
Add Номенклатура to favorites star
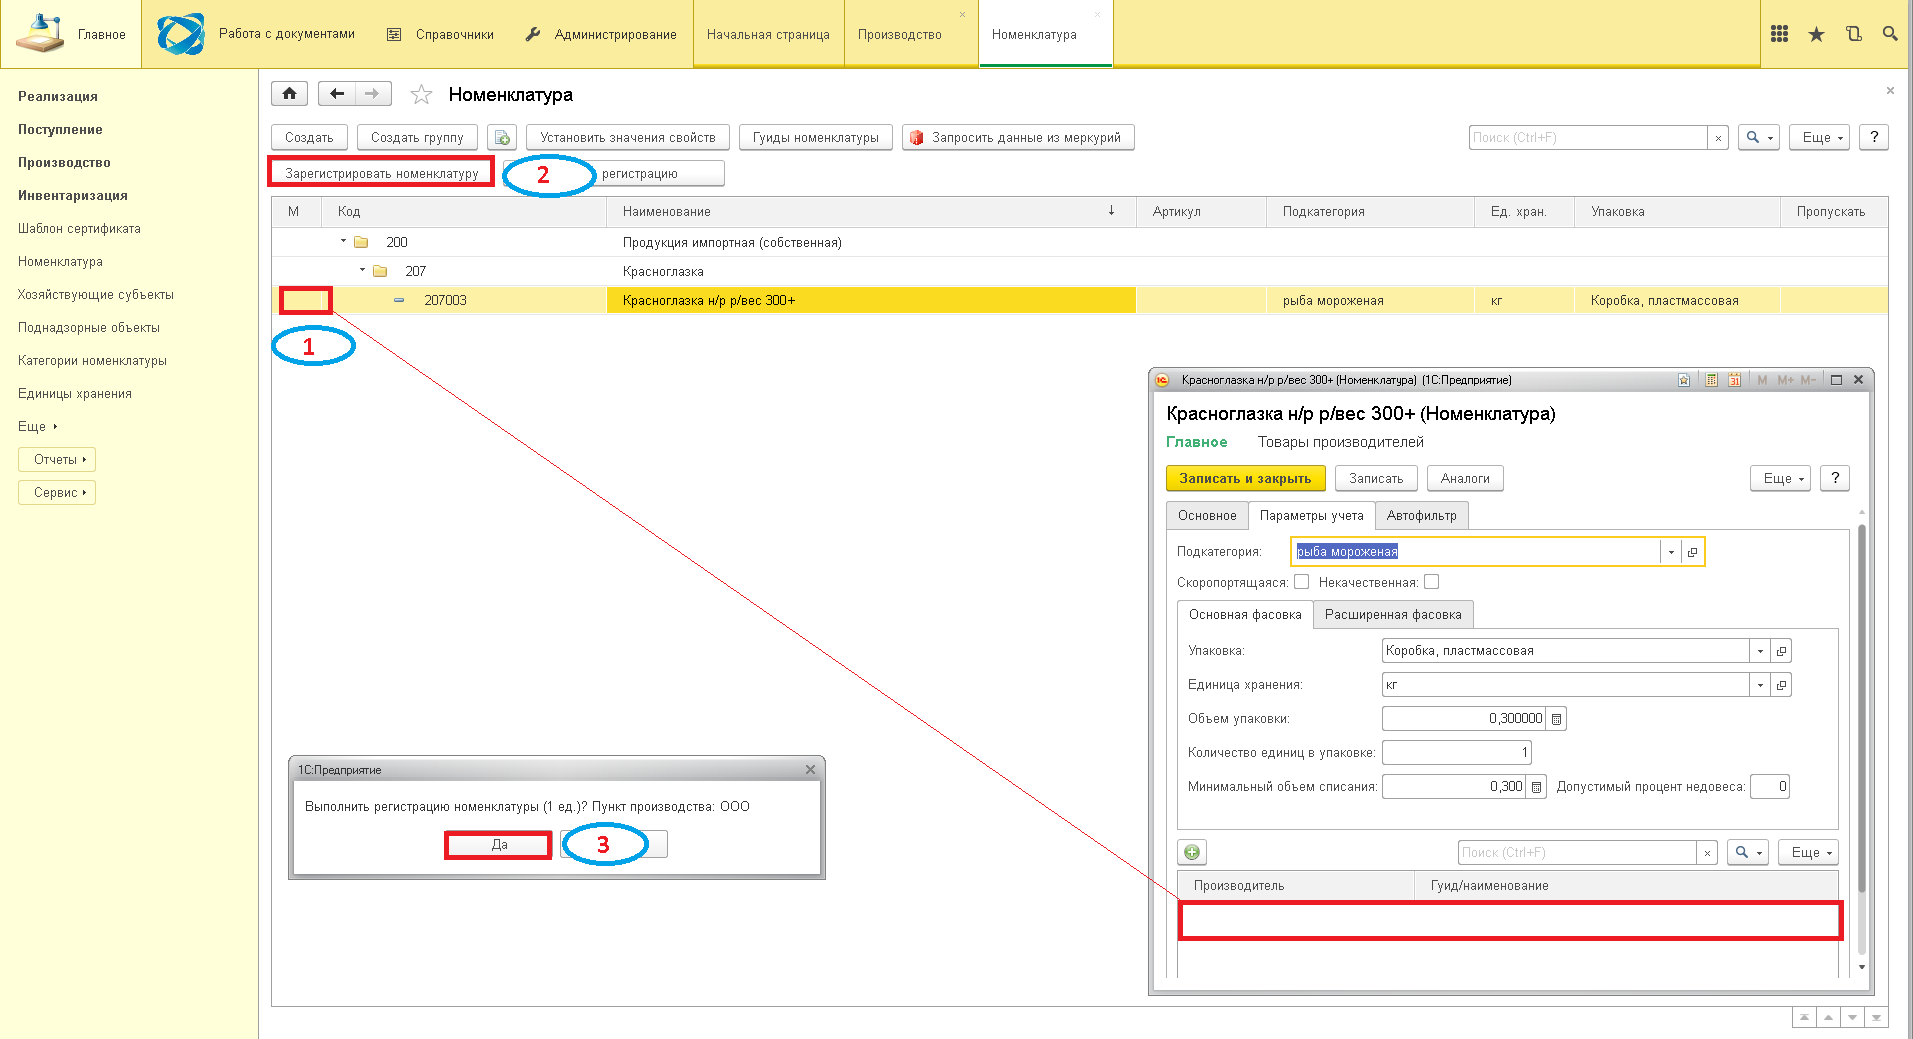click(421, 95)
